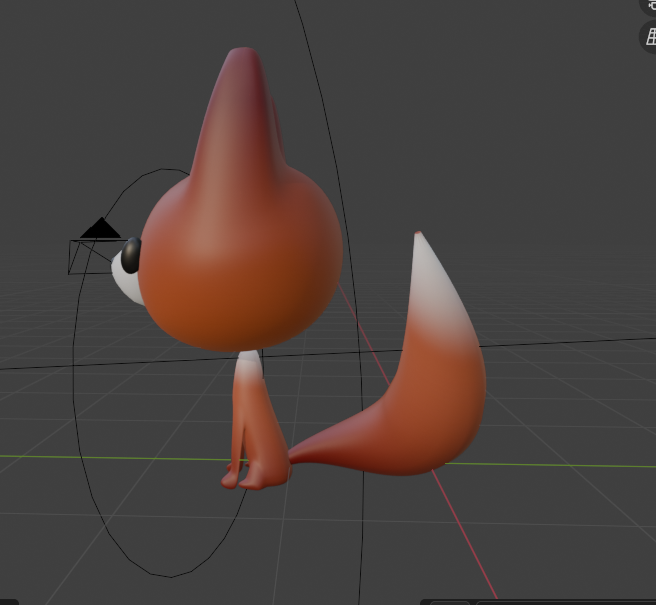The width and height of the screenshot is (656, 605).
Task: Select the fox's black eye
Action: coord(132,254)
